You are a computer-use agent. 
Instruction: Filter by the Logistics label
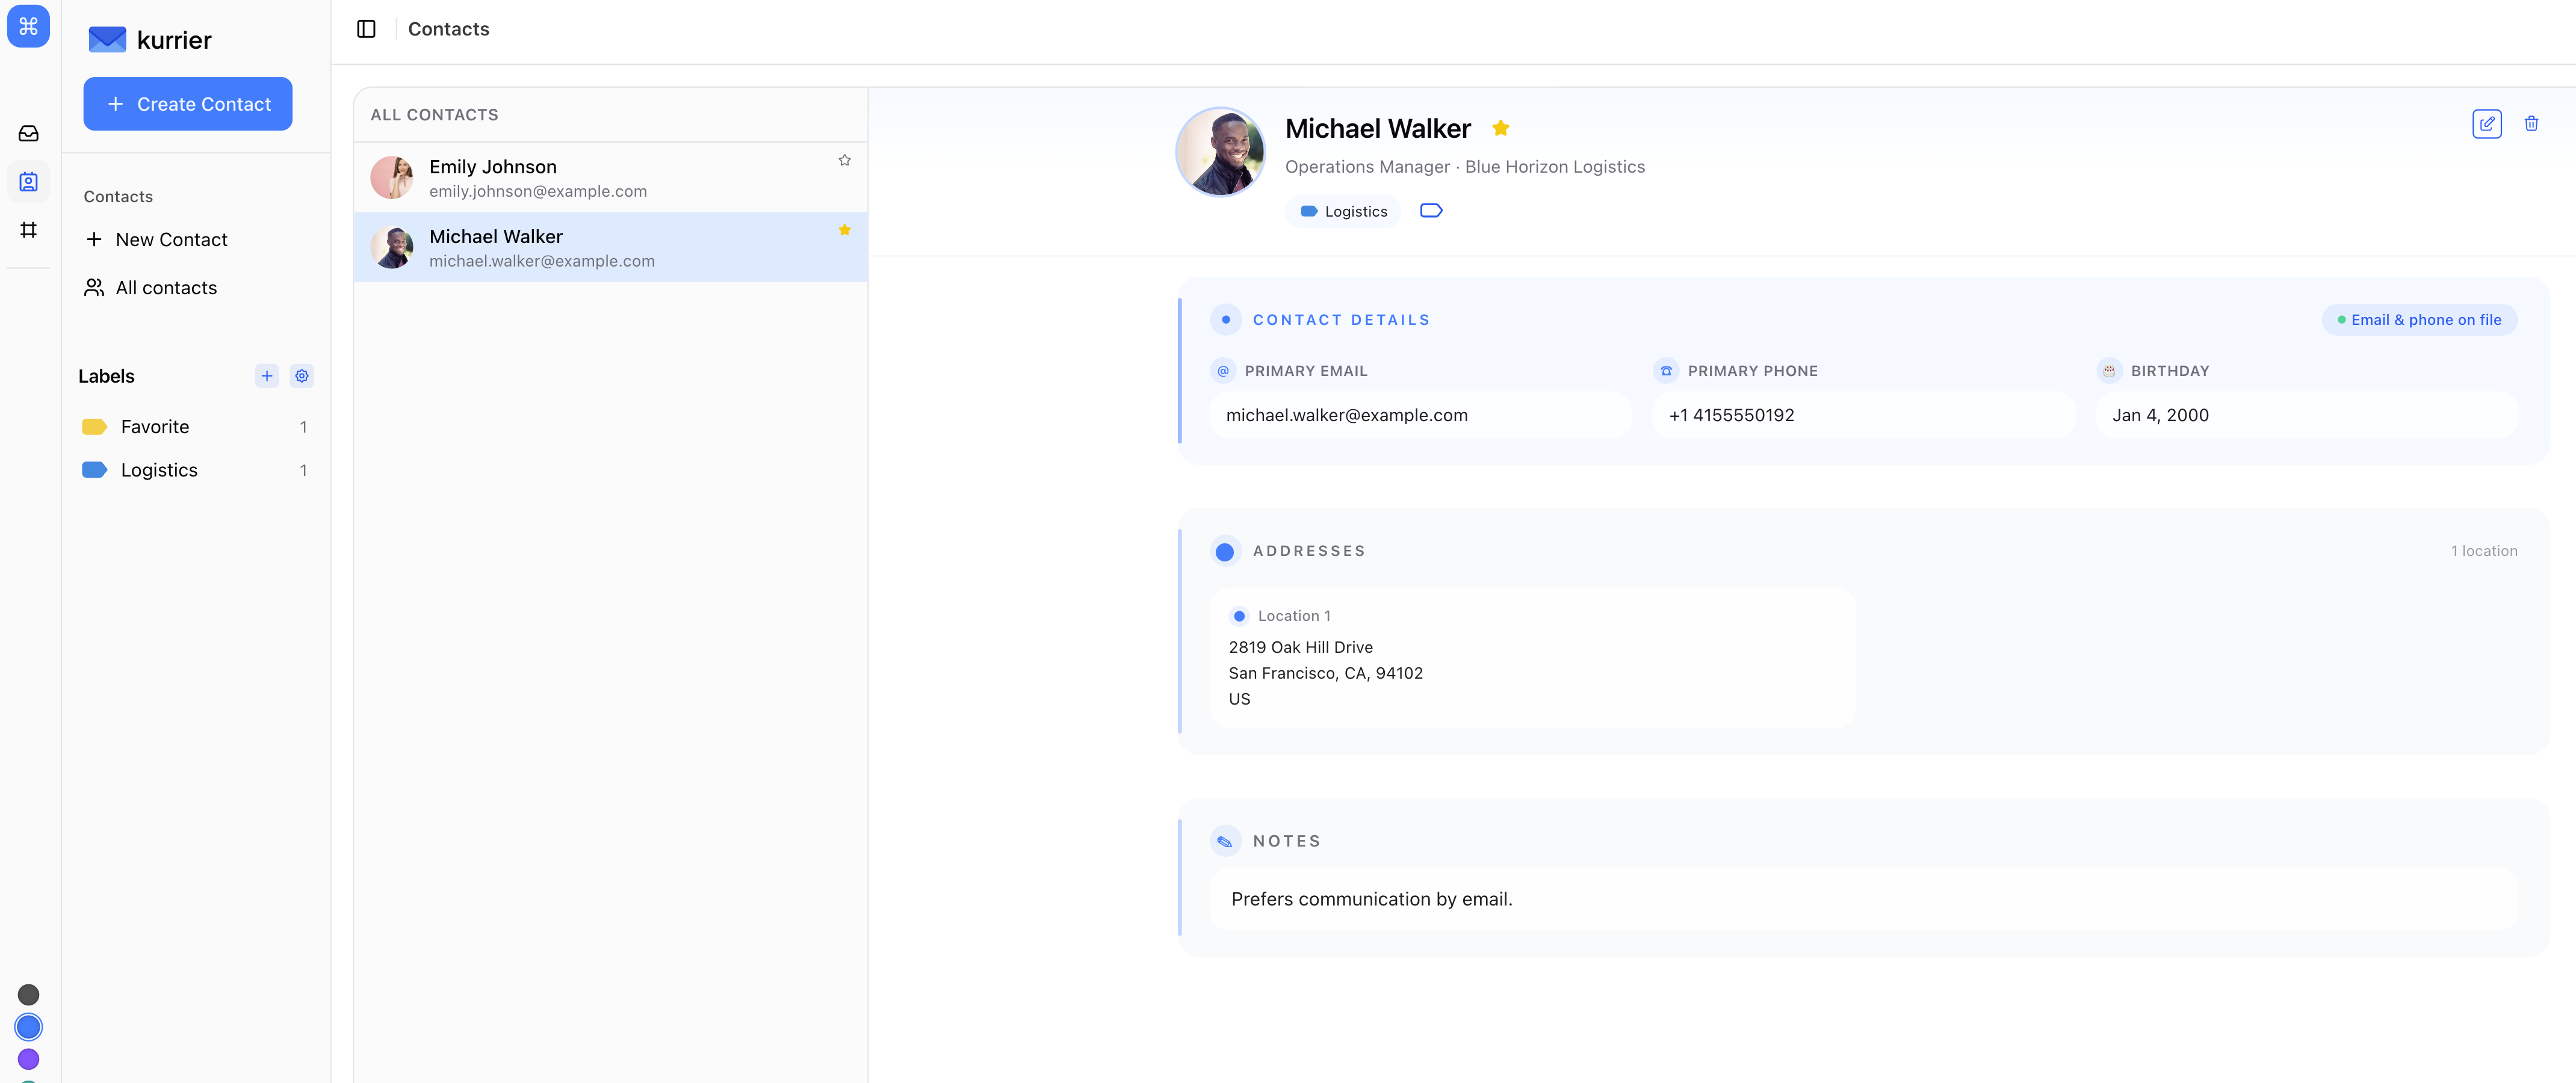pyautogui.click(x=159, y=470)
